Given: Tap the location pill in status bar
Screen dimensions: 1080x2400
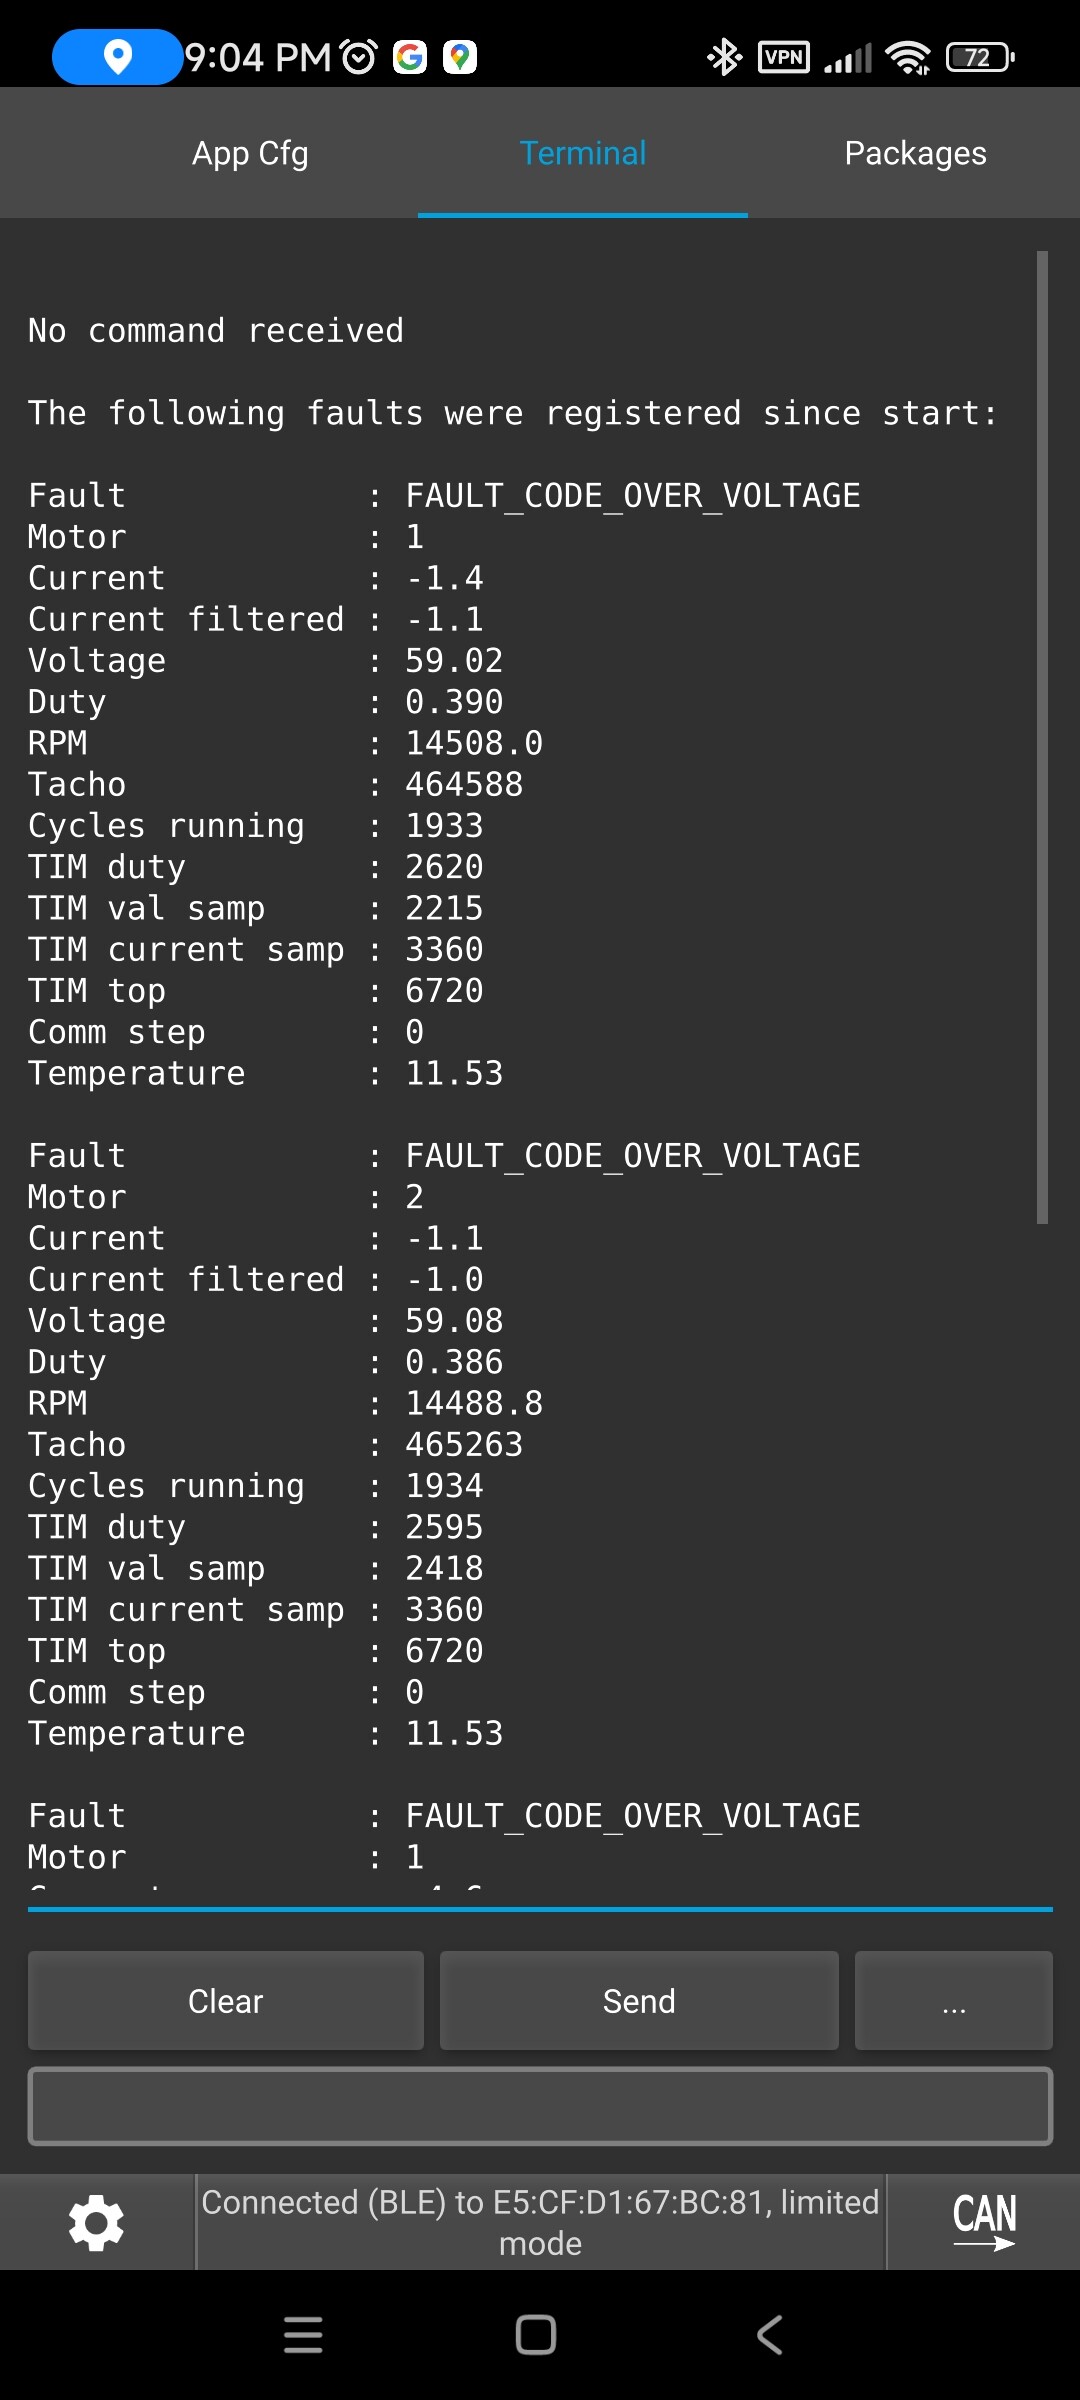Looking at the screenshot, I should (x=117, y=57).
